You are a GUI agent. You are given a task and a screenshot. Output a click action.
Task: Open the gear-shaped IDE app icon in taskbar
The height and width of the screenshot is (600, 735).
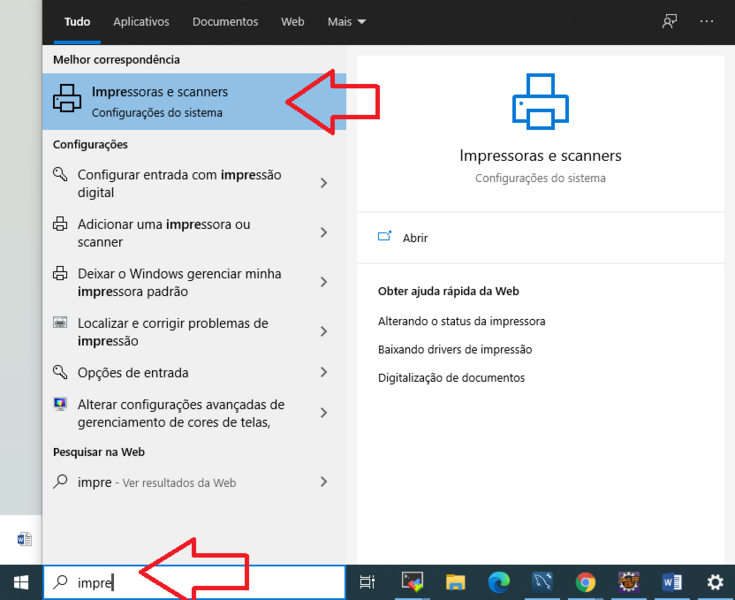pyautogui.click(x=629, y=583)
